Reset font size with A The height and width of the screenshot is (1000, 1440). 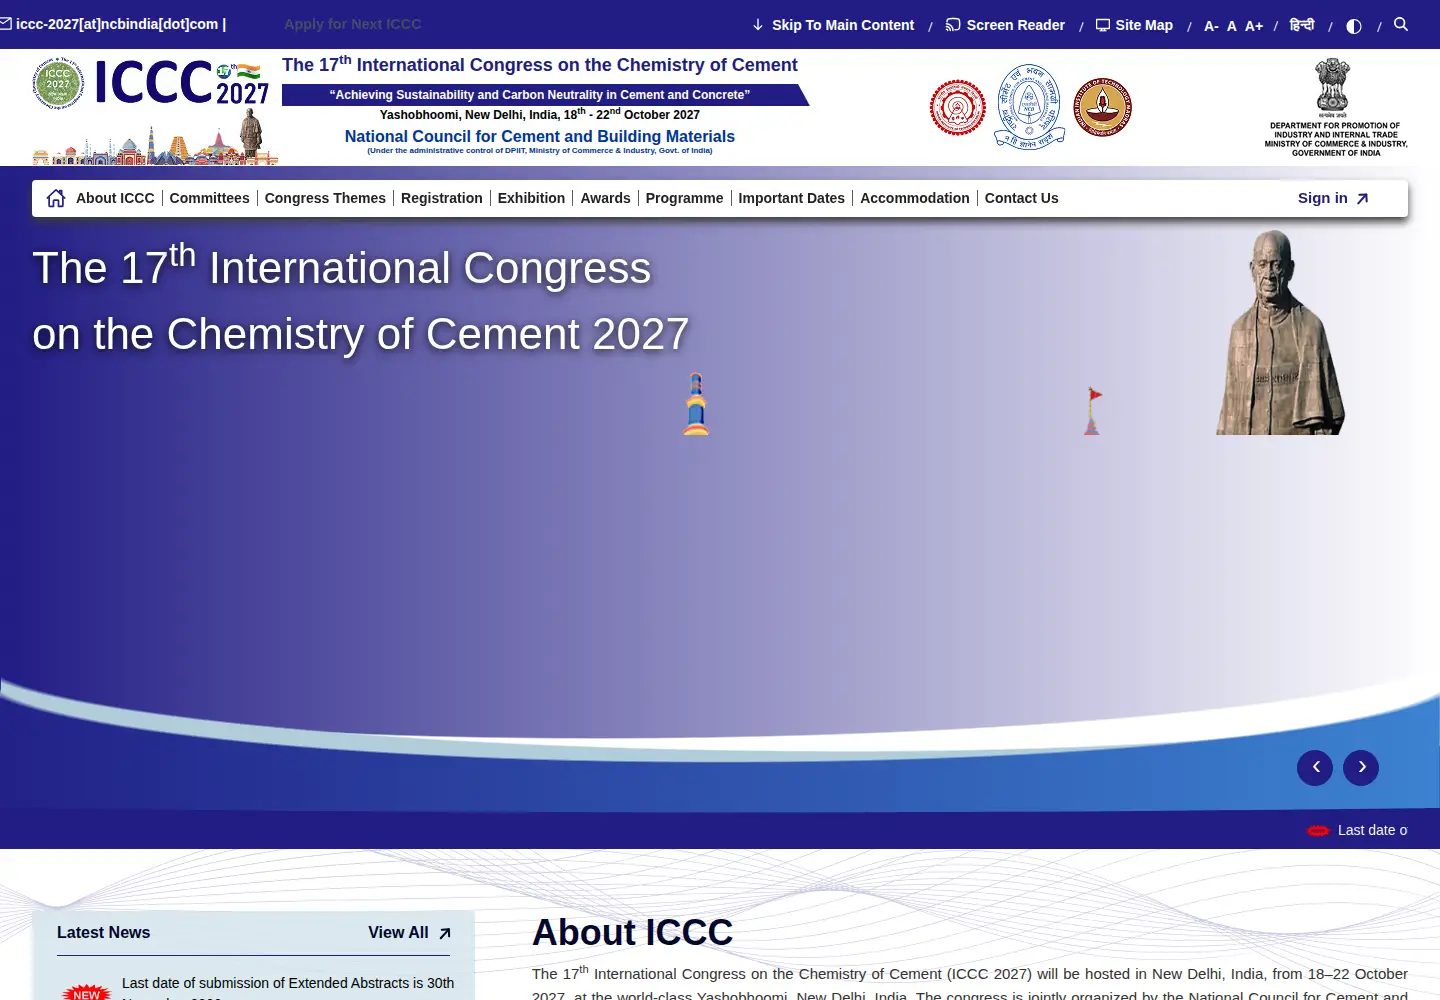pos(1232,26)
